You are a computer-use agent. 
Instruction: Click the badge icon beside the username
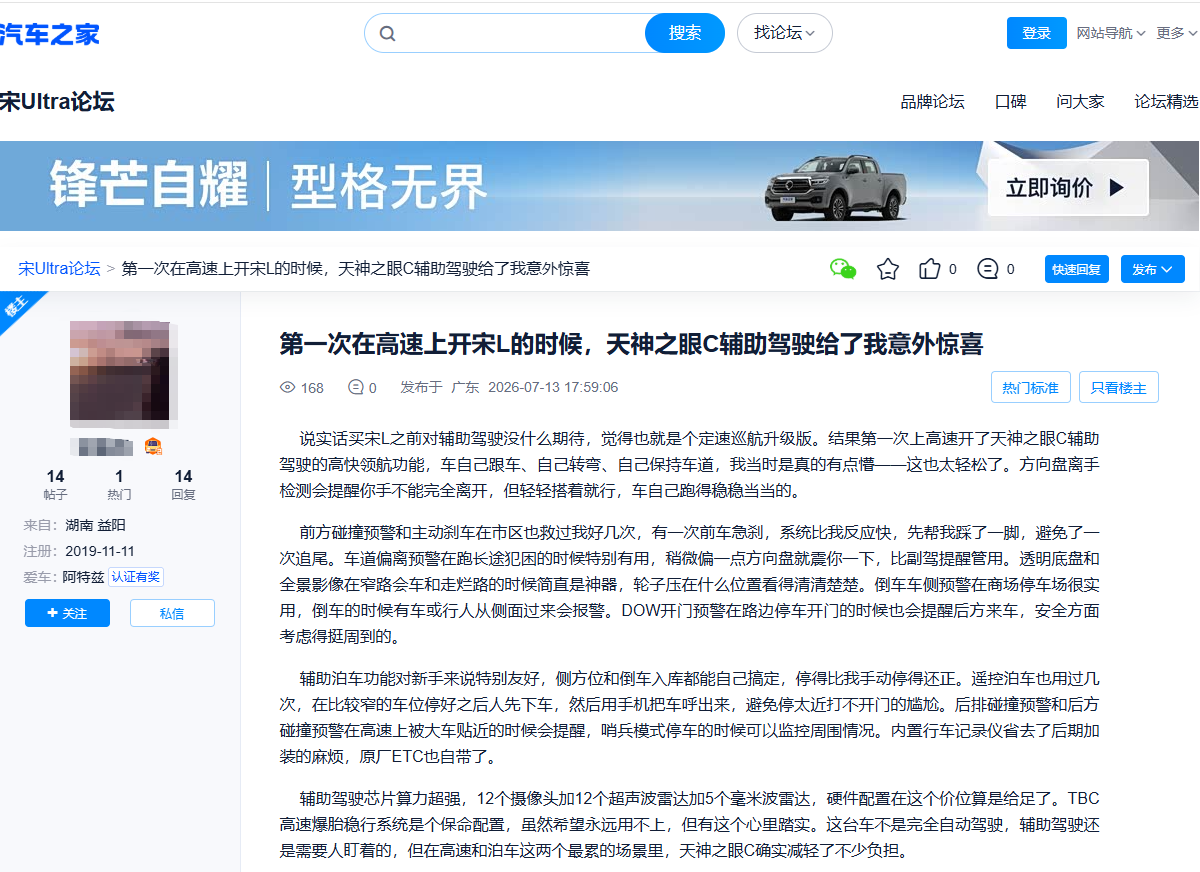153,446
